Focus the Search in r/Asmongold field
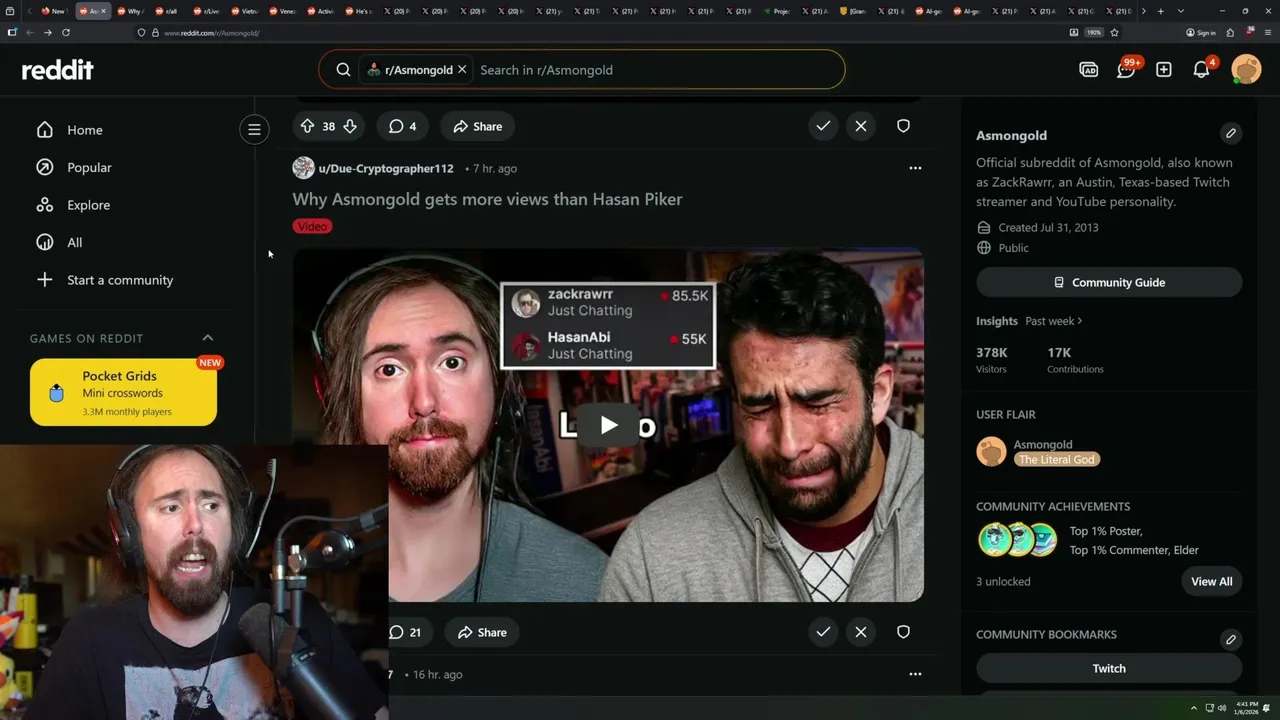 tap(655, 70)
